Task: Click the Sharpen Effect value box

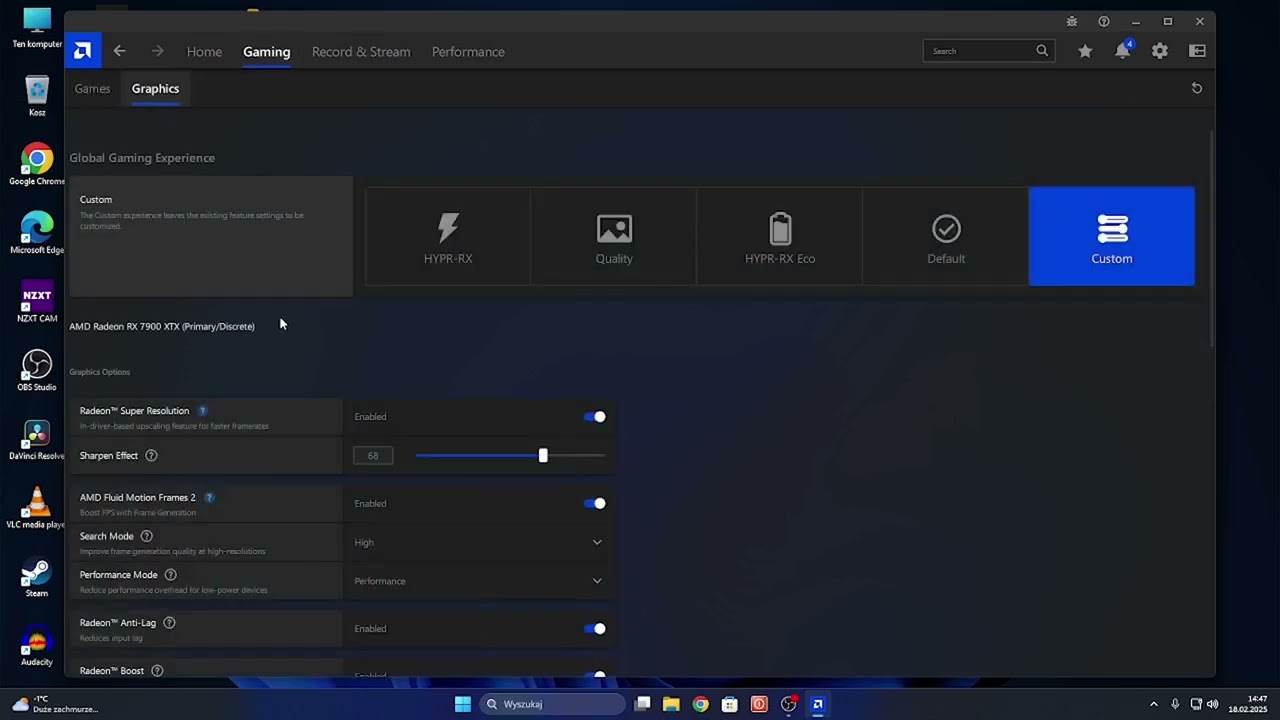Action: (373, 456)
